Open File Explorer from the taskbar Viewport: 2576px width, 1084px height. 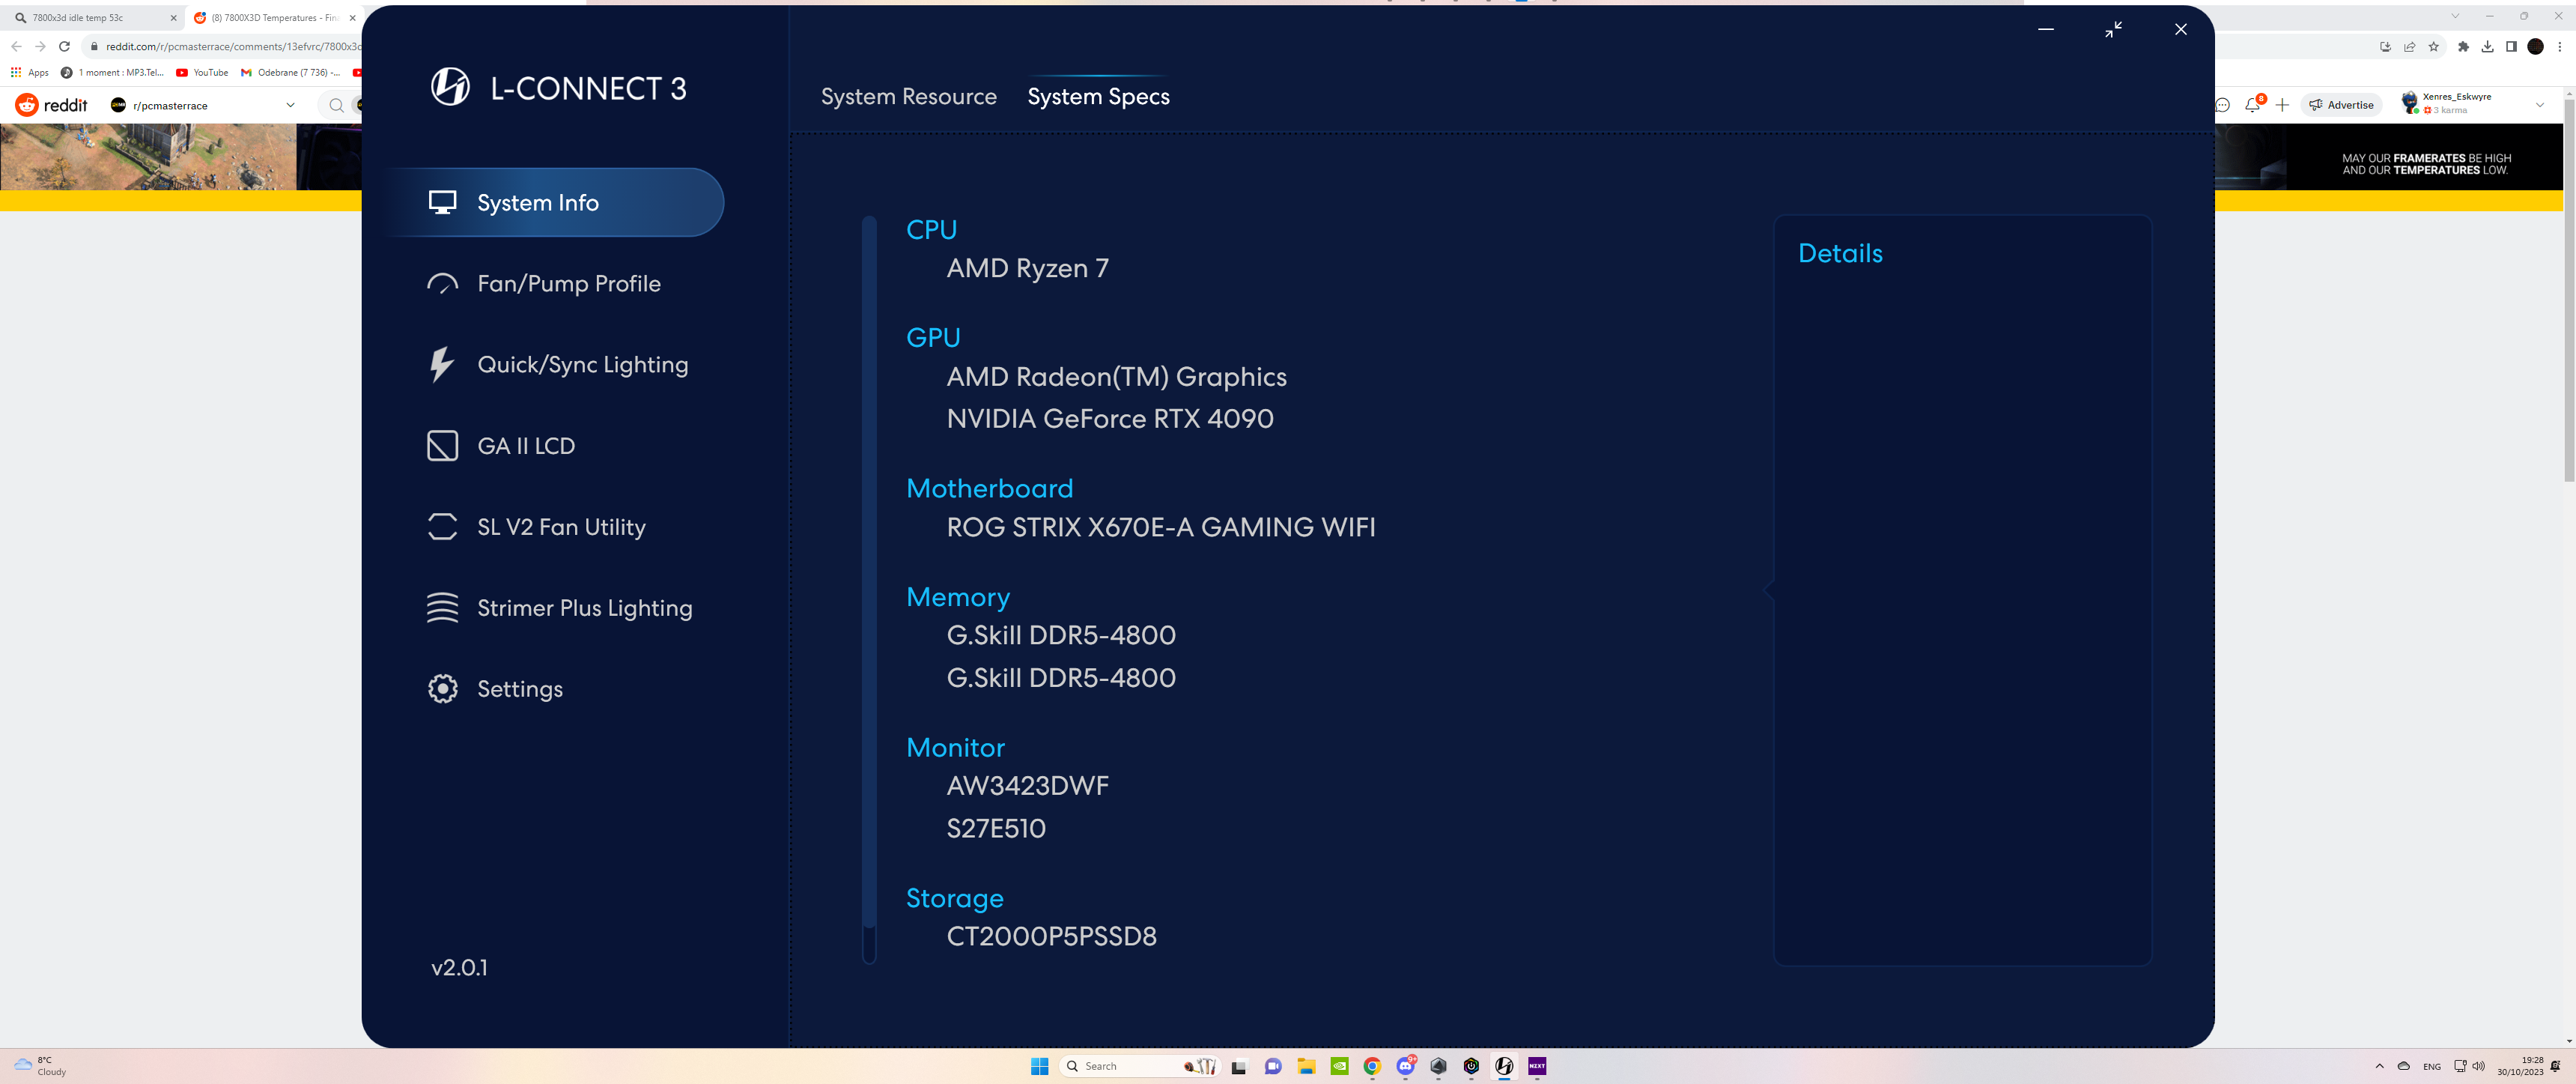1305,1066
